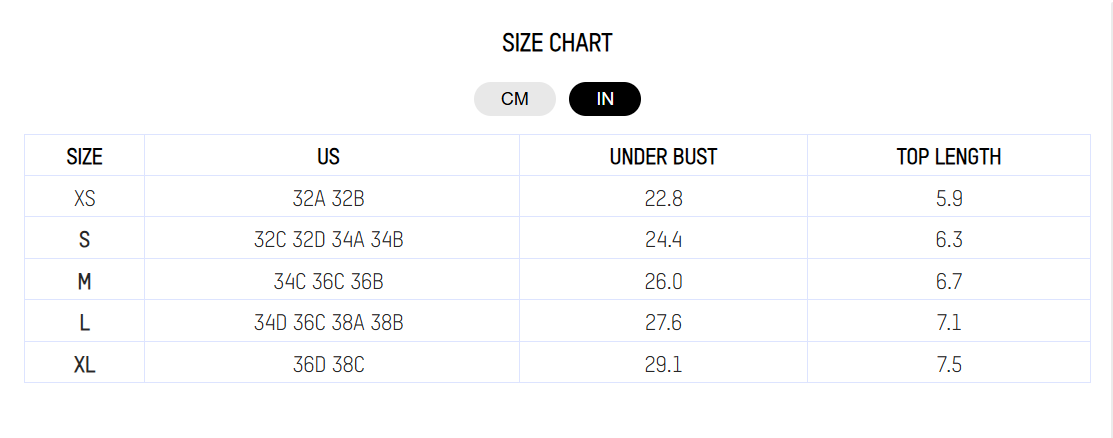Viewport: 1113px width, 438px height.
Task: Click the 36D 38C US cell
Action: point(329,365)
